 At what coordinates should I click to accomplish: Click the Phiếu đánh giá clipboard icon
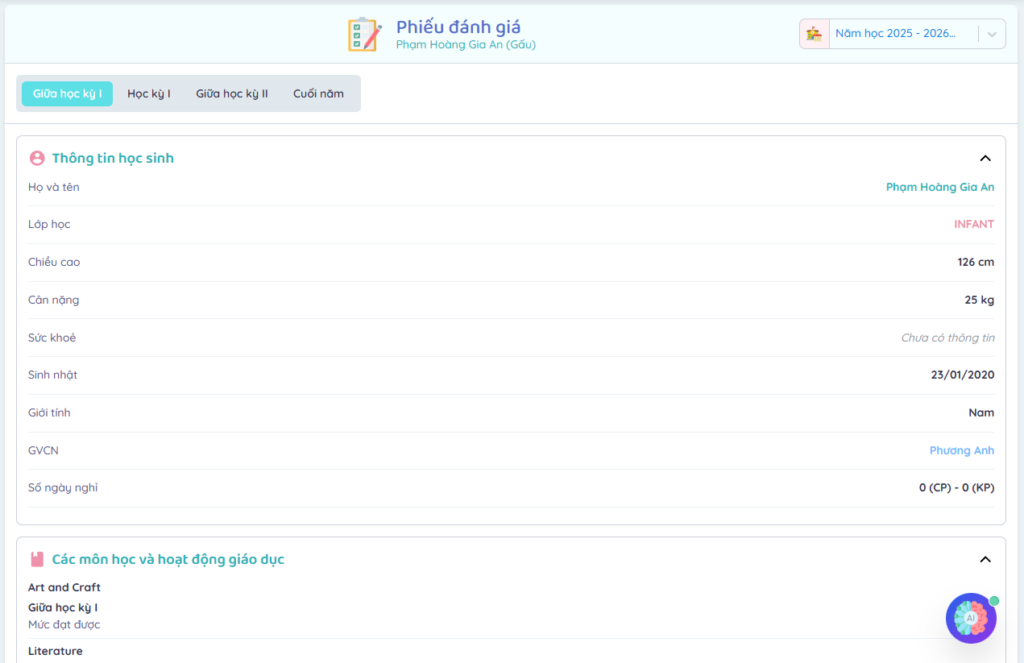[x=364, y=34]
